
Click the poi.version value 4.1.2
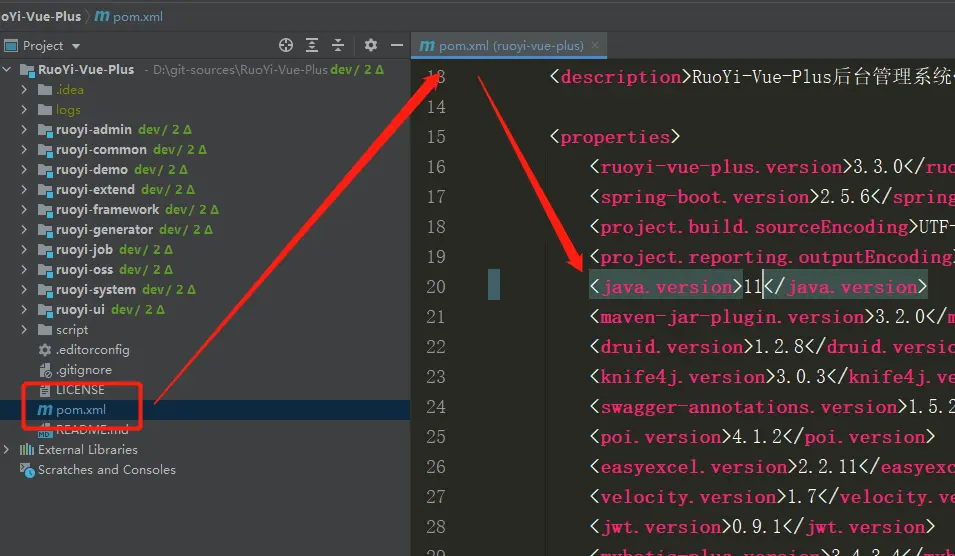coord(756,437)
